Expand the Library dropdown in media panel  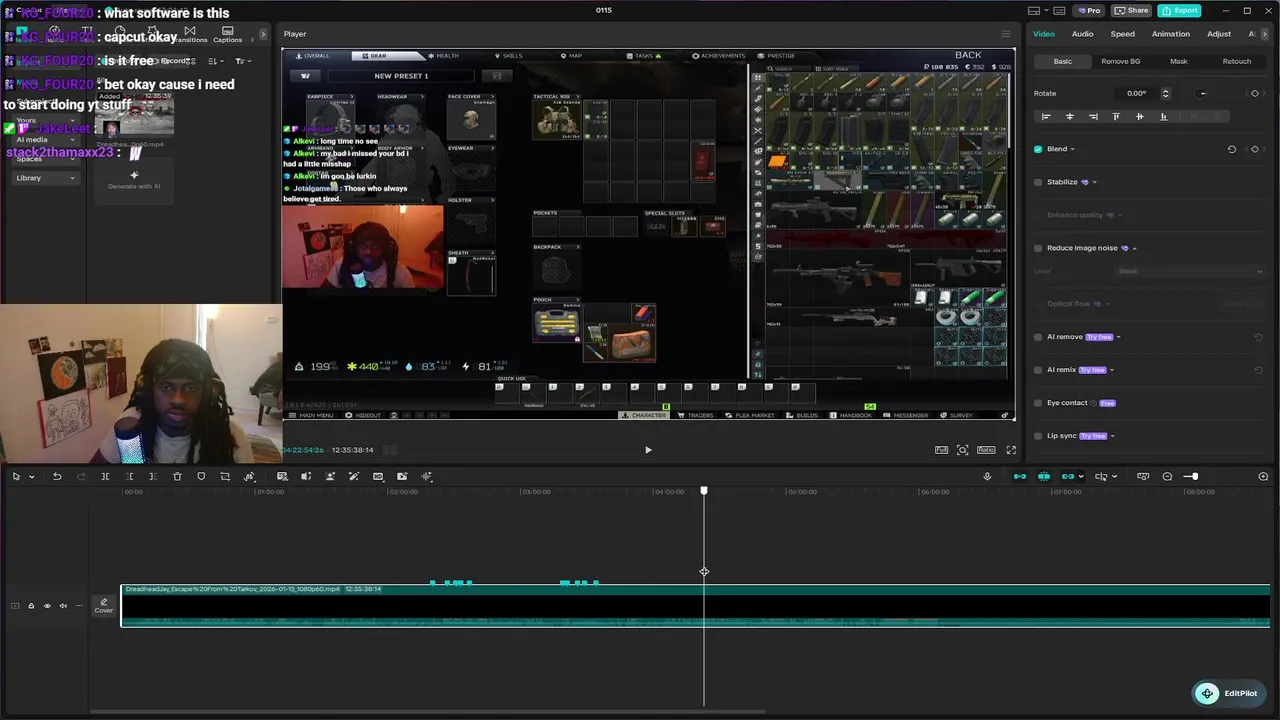[x=45, y=178]
